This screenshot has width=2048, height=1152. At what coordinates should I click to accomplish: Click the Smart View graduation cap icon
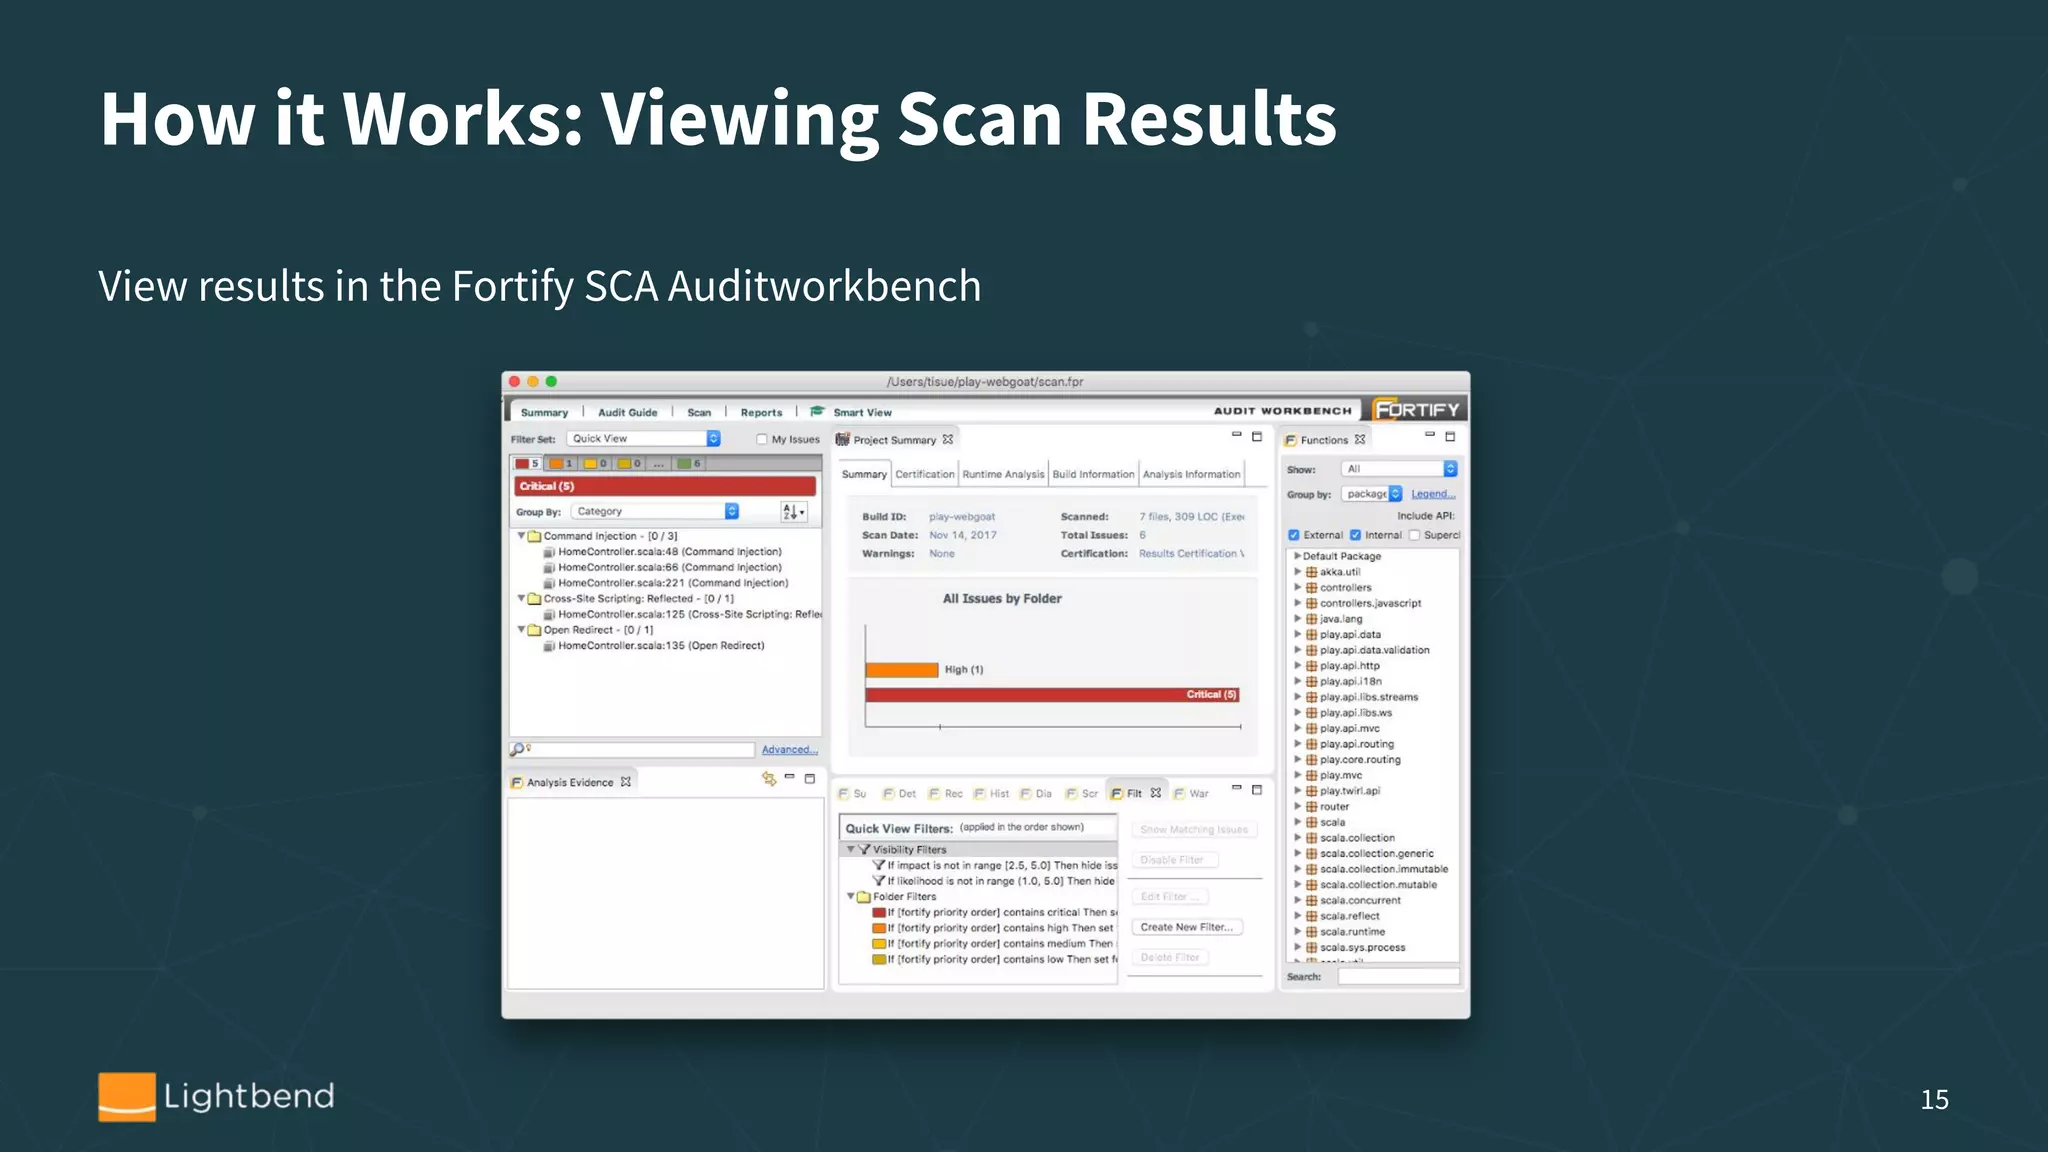(x=818, y=411)
